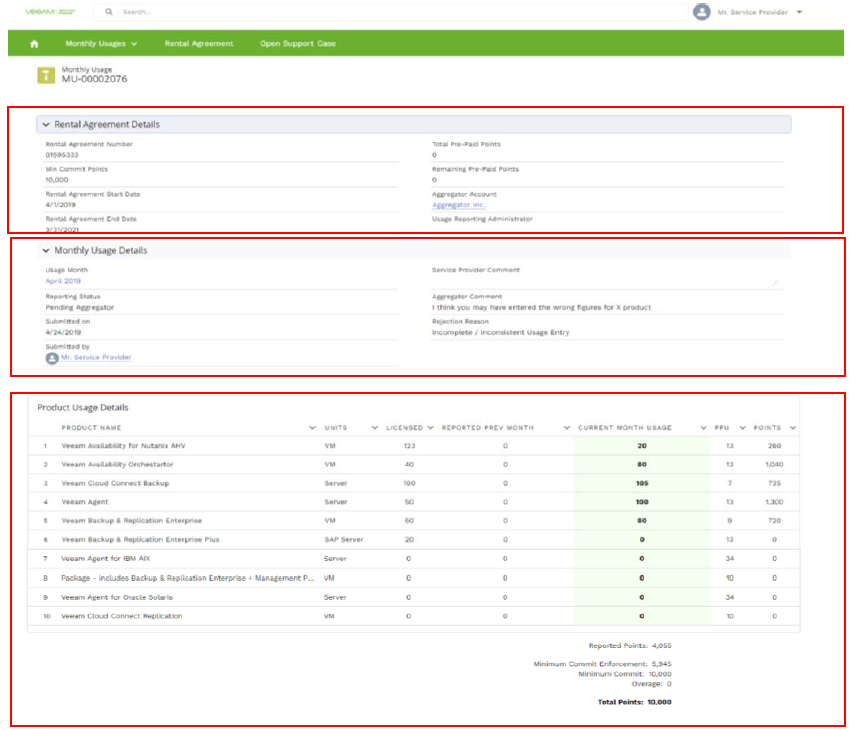Click rental agreement number 01595333
This screenshot has height=731, width=855.
point(62,155)
